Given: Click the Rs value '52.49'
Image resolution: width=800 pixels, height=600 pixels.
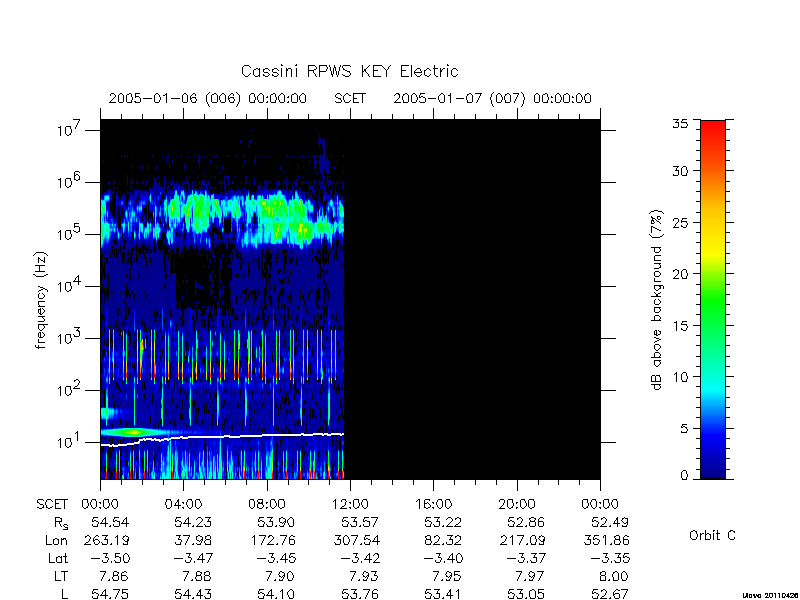Looking at the screenshot, I should [x=610, y=522].
